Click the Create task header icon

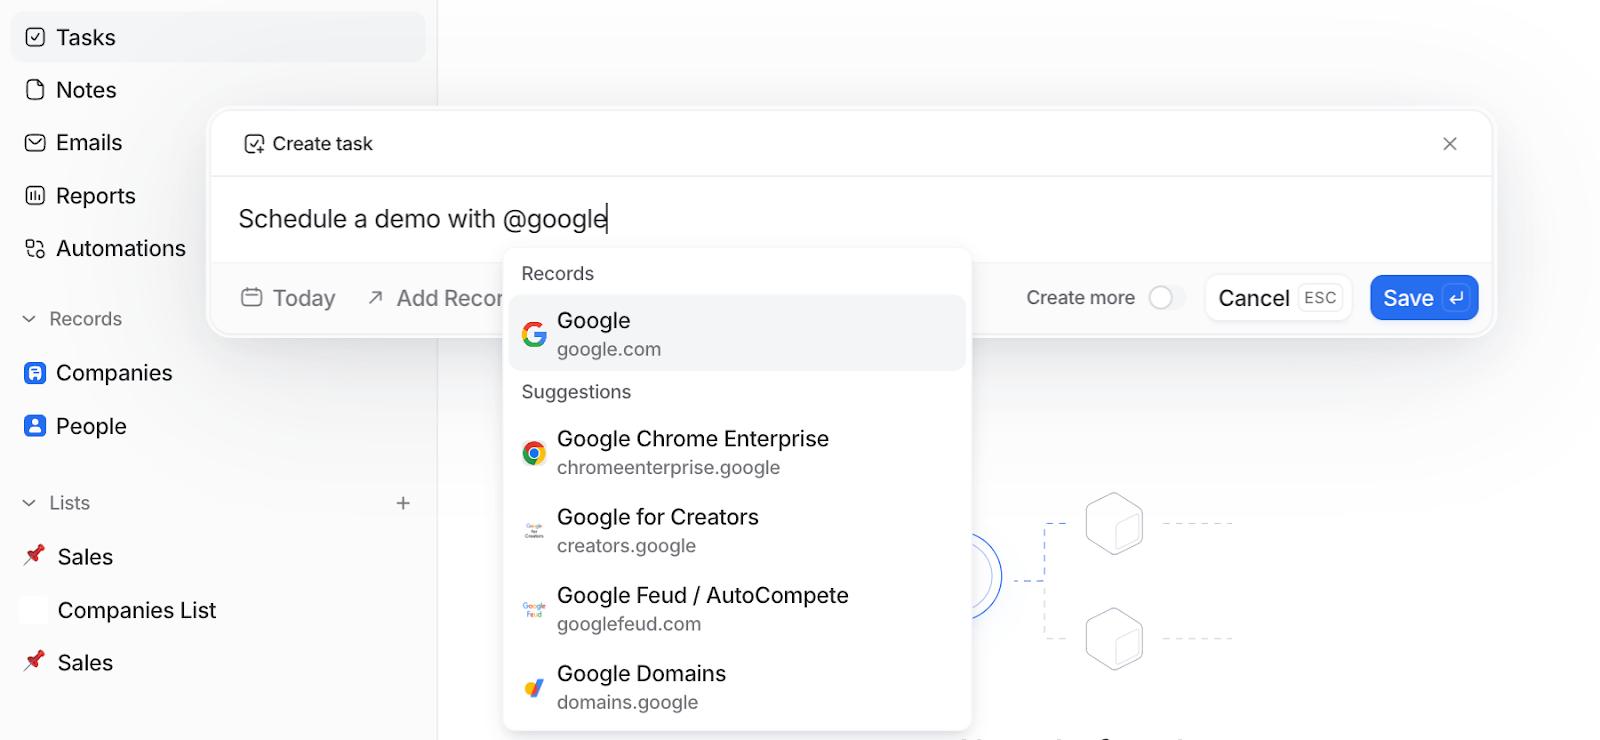coord(254,144)
